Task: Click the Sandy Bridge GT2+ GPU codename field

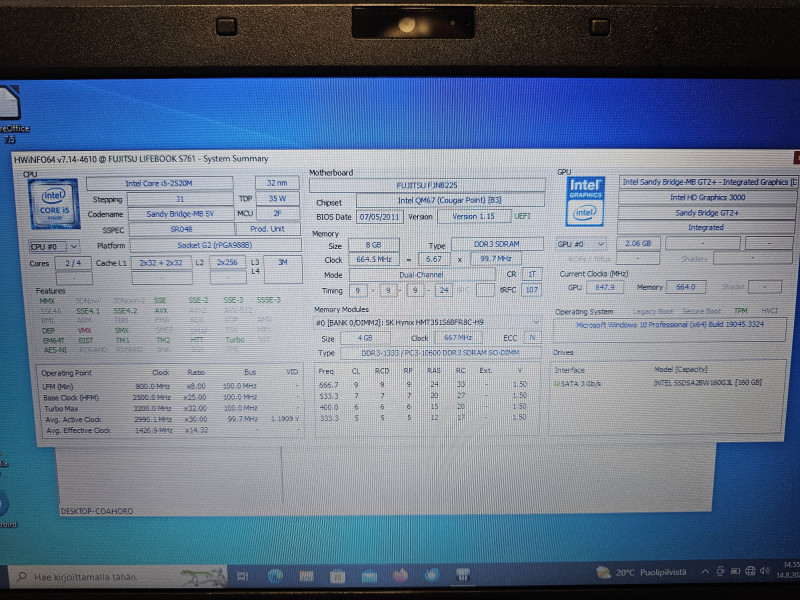Action: 707,213
